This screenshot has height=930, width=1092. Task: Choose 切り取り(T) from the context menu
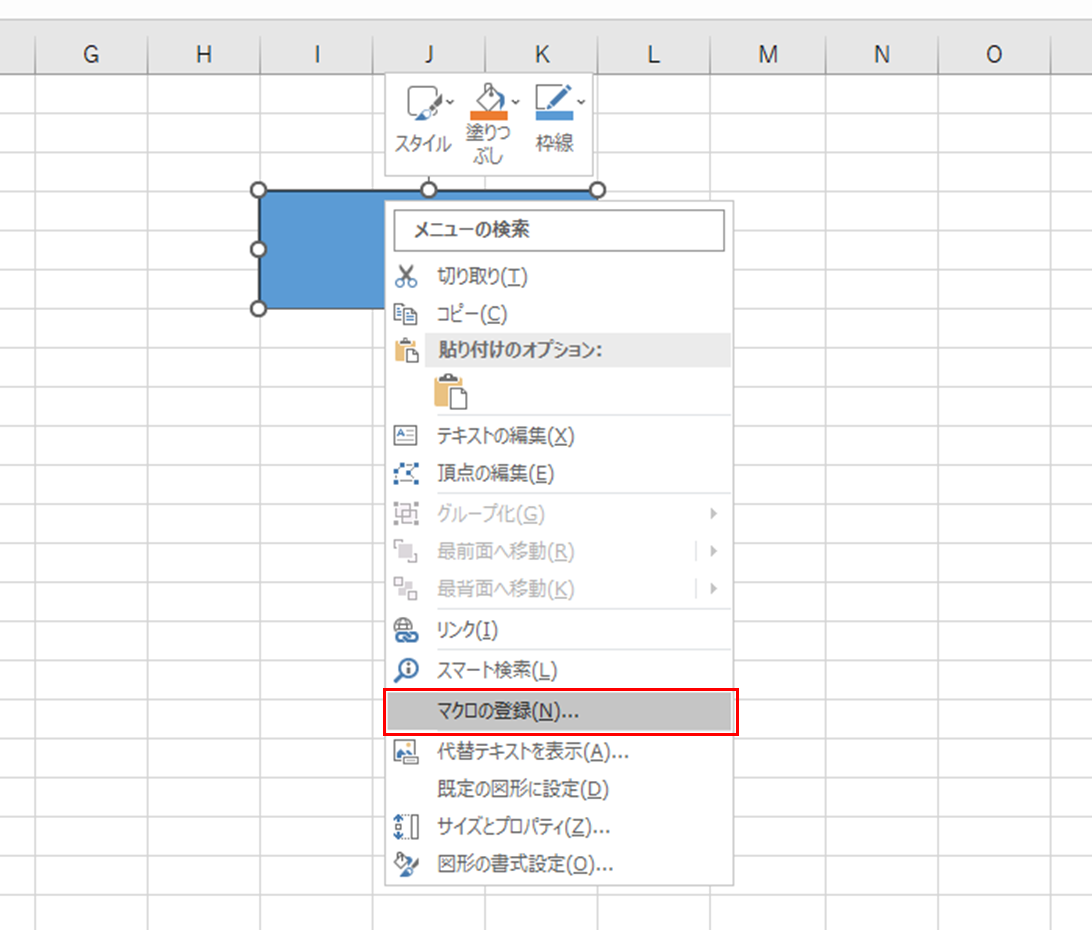point(559,277)
